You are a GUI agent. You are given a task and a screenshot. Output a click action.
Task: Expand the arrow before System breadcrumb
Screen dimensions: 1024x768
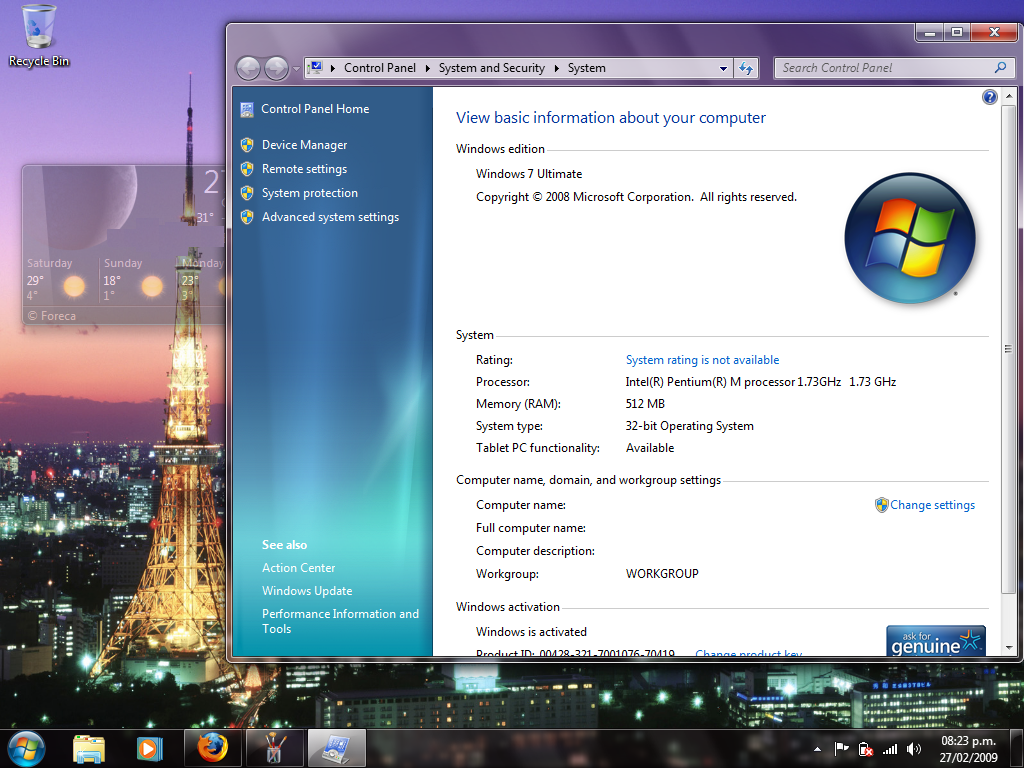pyautogui.click(x=556, y=68)
